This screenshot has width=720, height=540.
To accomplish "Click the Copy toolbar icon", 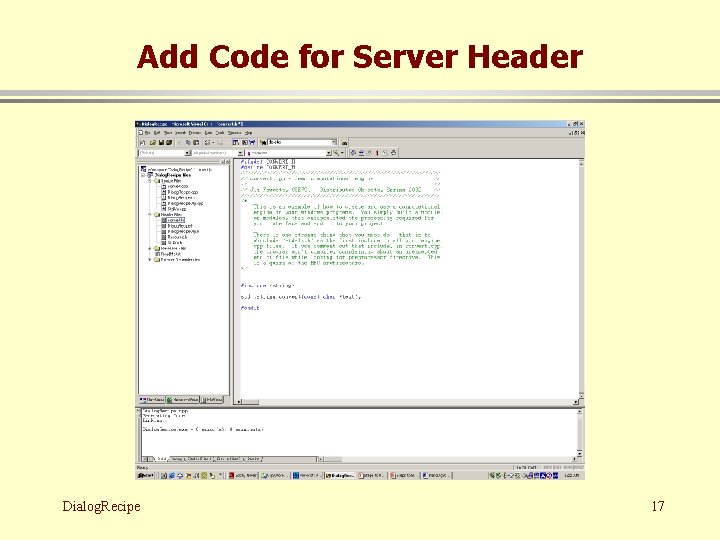I will coord(188,142).
